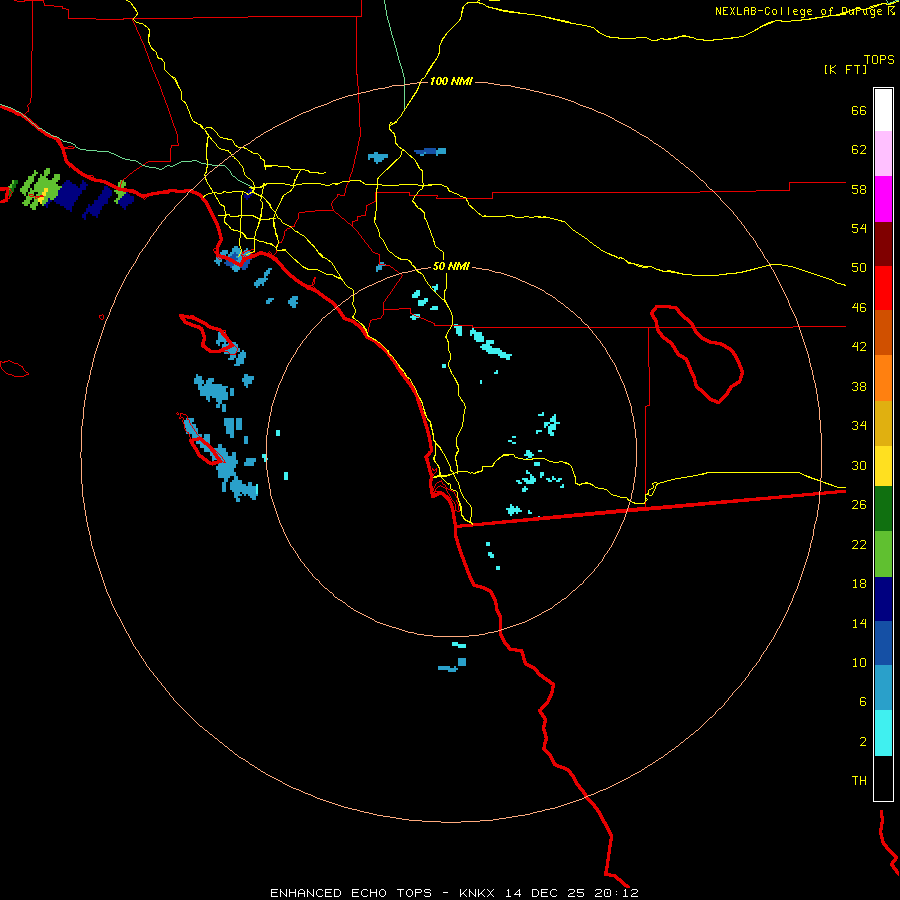
Task: Click the green echo cluster near Ventura coast
Action: coord(41,188)
